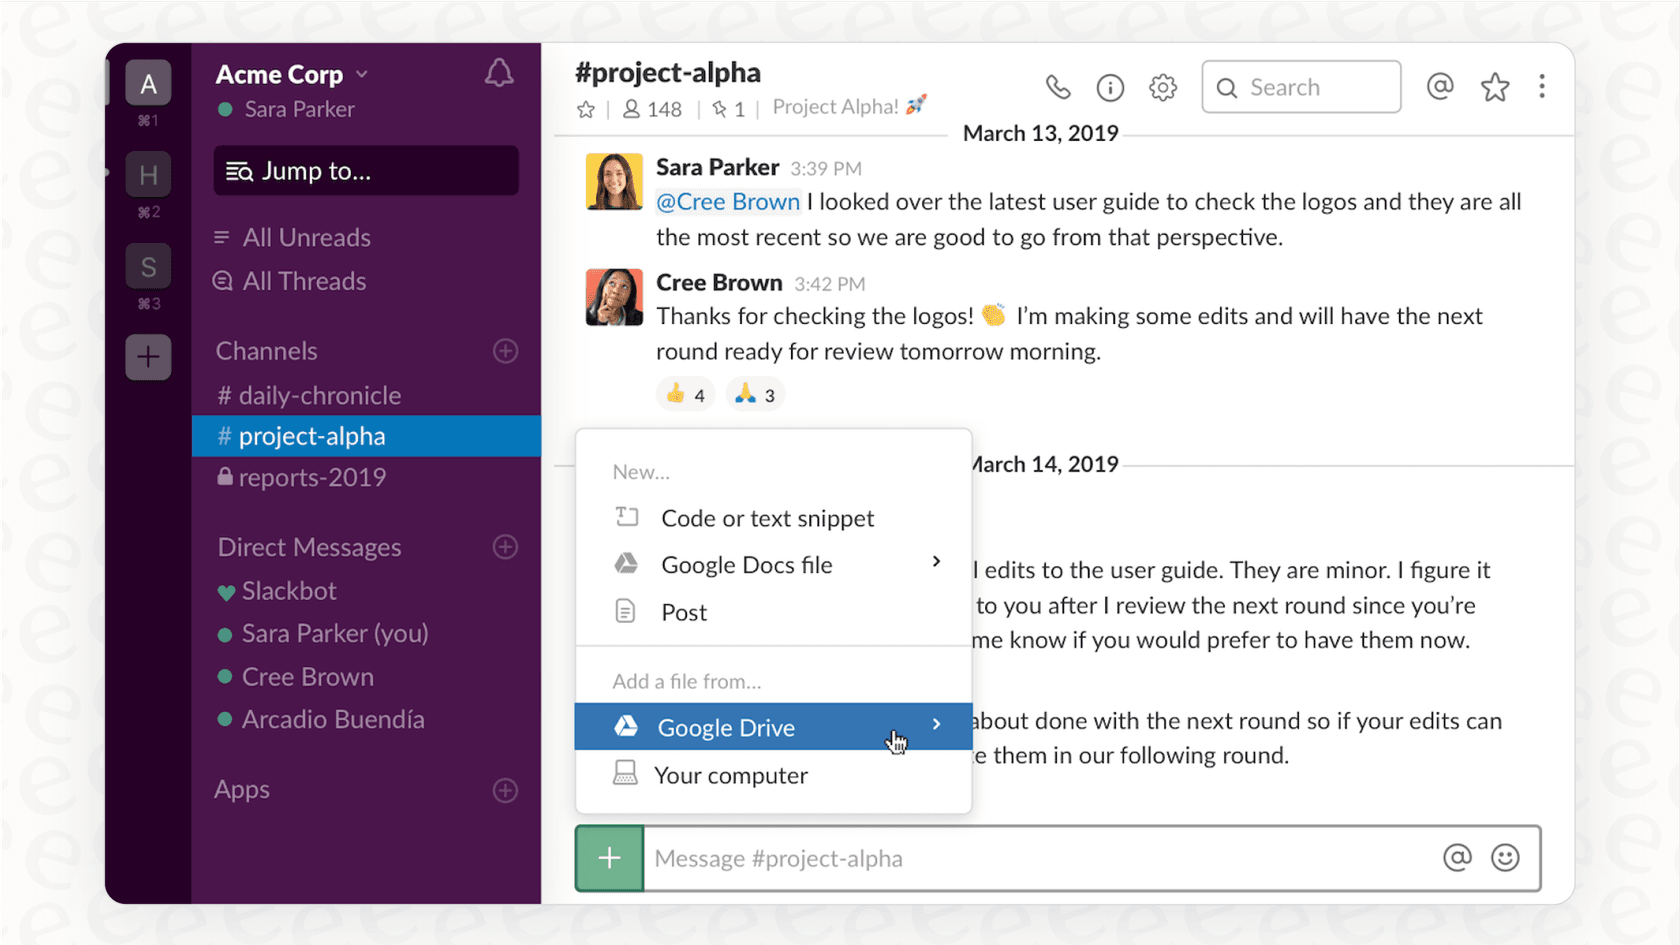Open saved items via star icon
The image size is (1680, 945).
(1494, 87)
